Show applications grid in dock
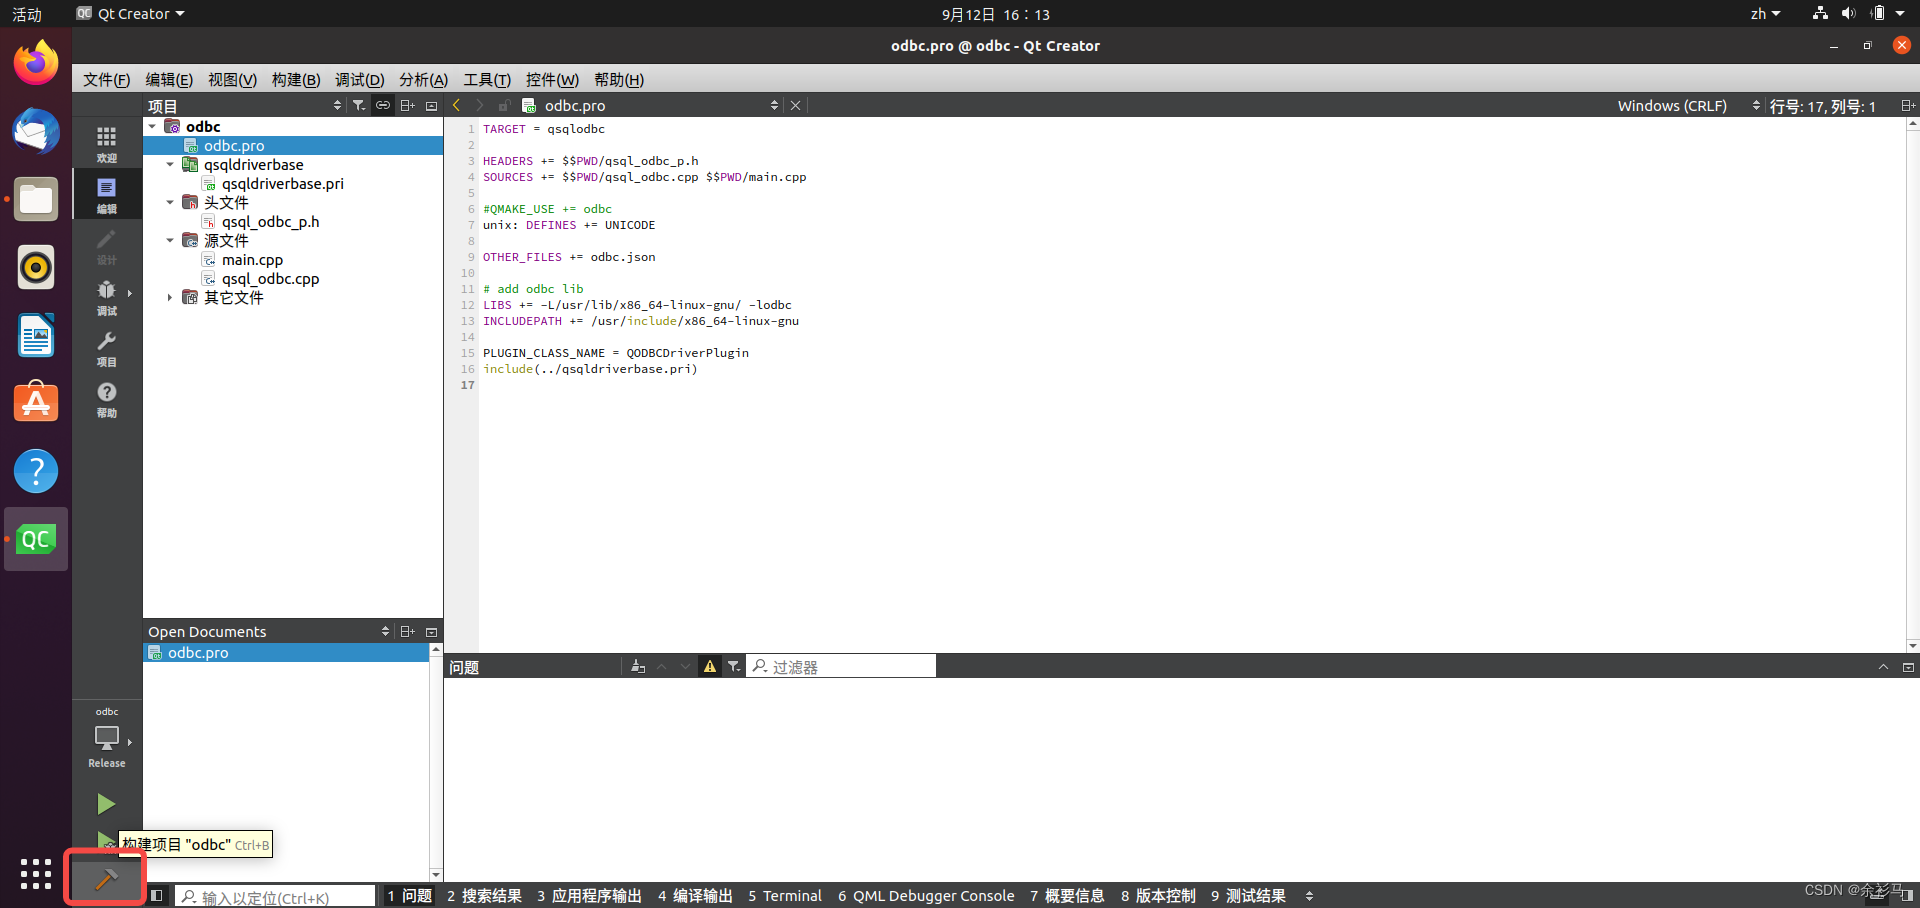The width and height of the screenshot is (1920, 908). [36, 873]
